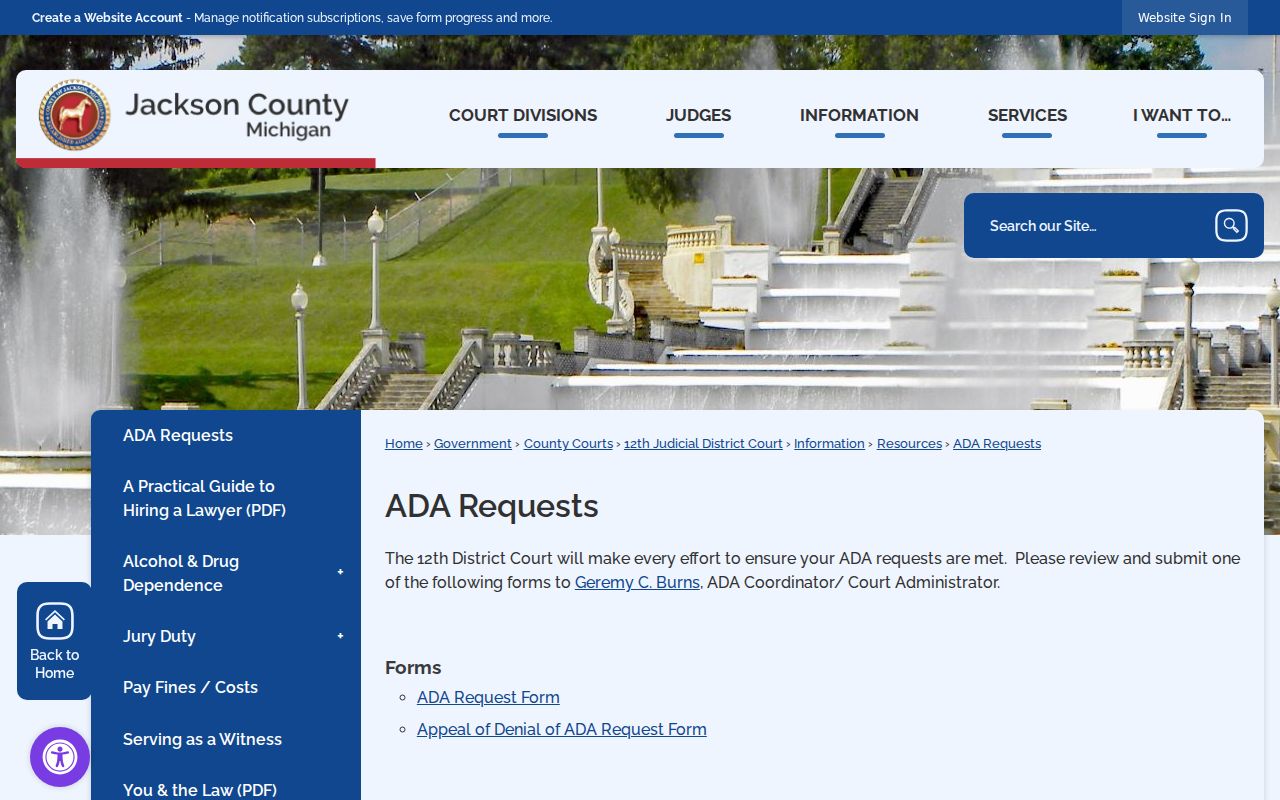Go to Government in the breadcrumb
The image size is (1280, 800).
pos(473,444)
